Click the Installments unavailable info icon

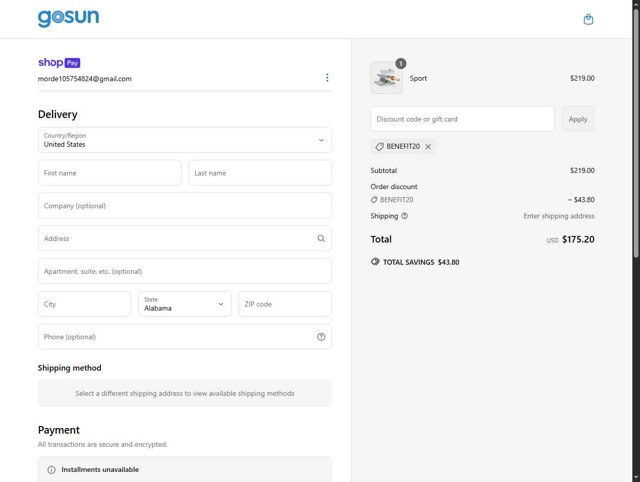[x=51, y=470]
